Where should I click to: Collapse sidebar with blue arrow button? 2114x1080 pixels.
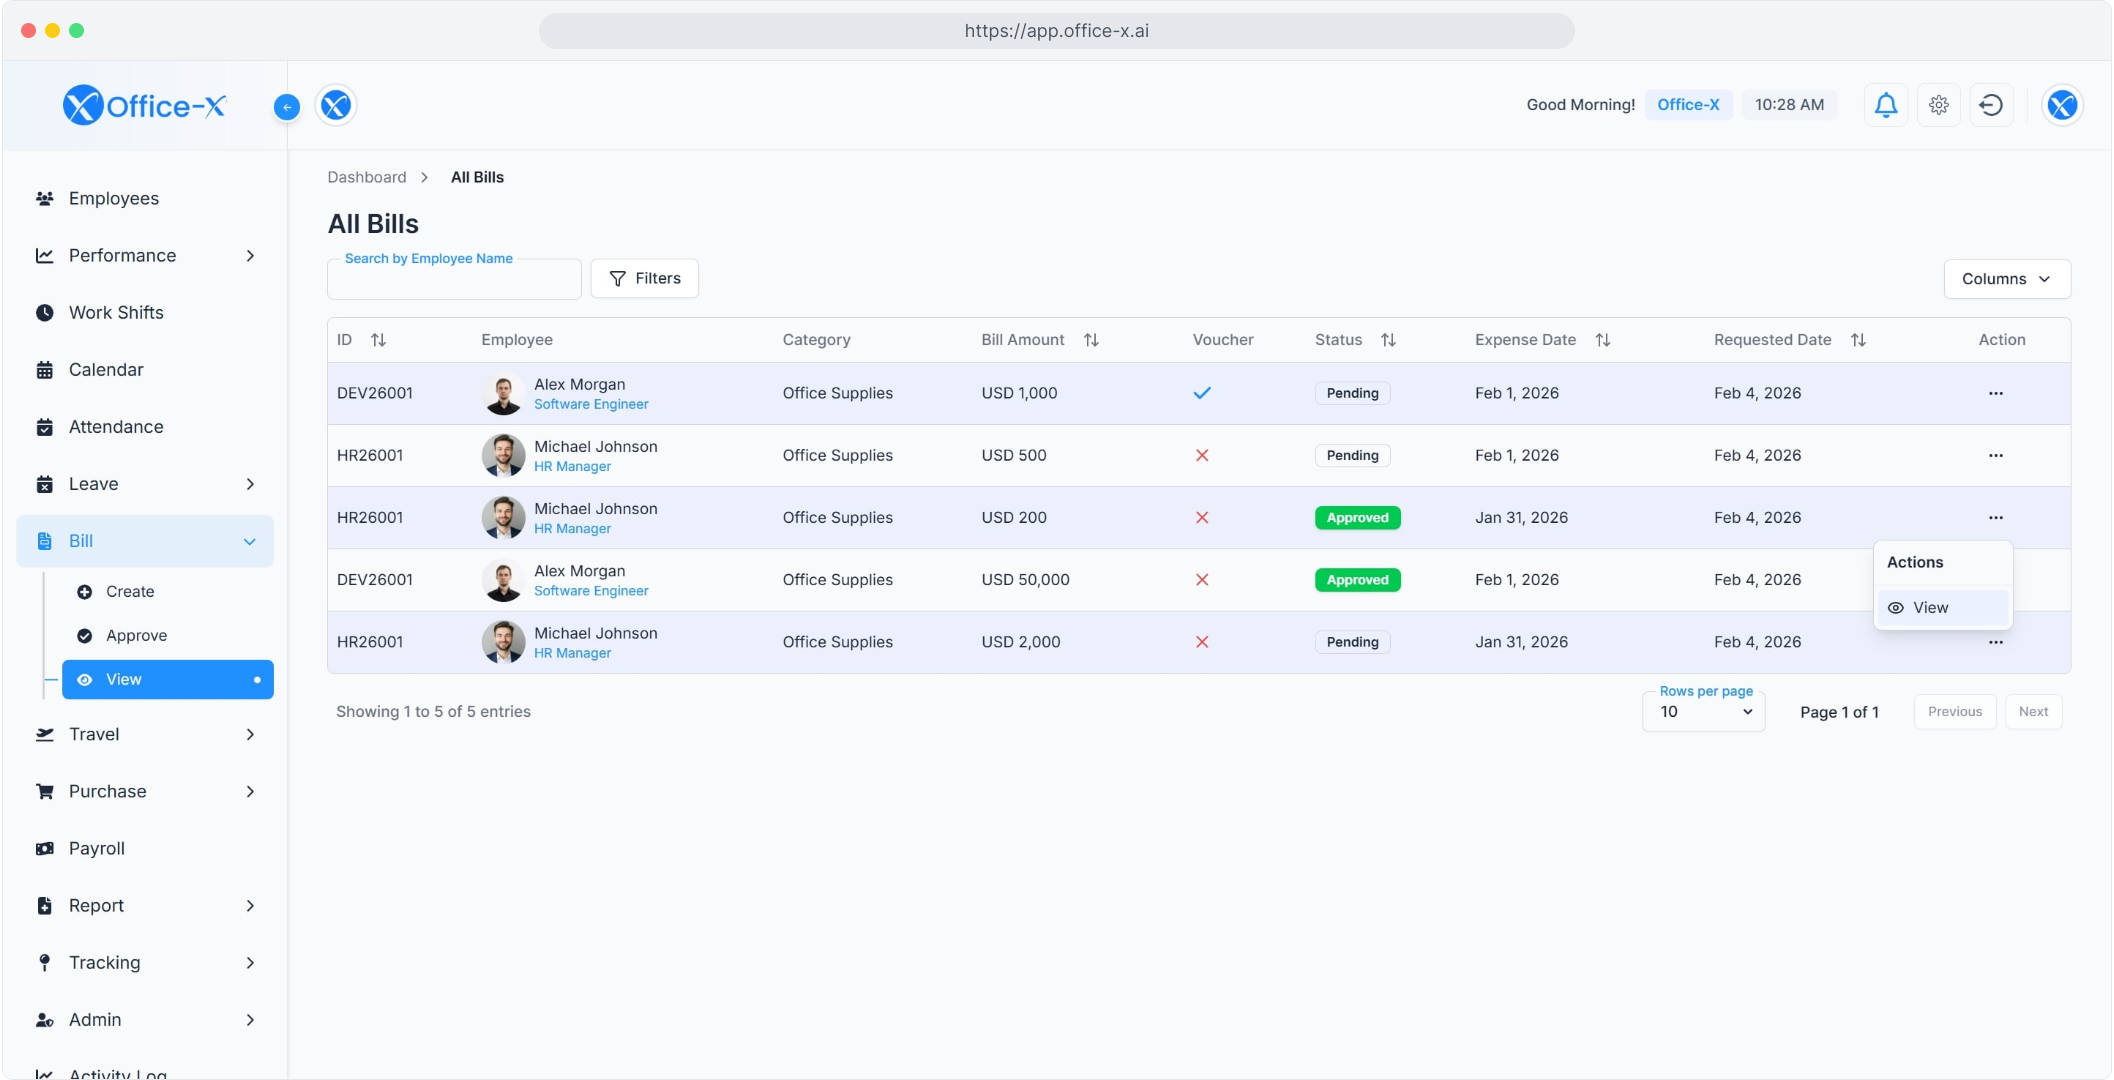[x=286, y=107]
